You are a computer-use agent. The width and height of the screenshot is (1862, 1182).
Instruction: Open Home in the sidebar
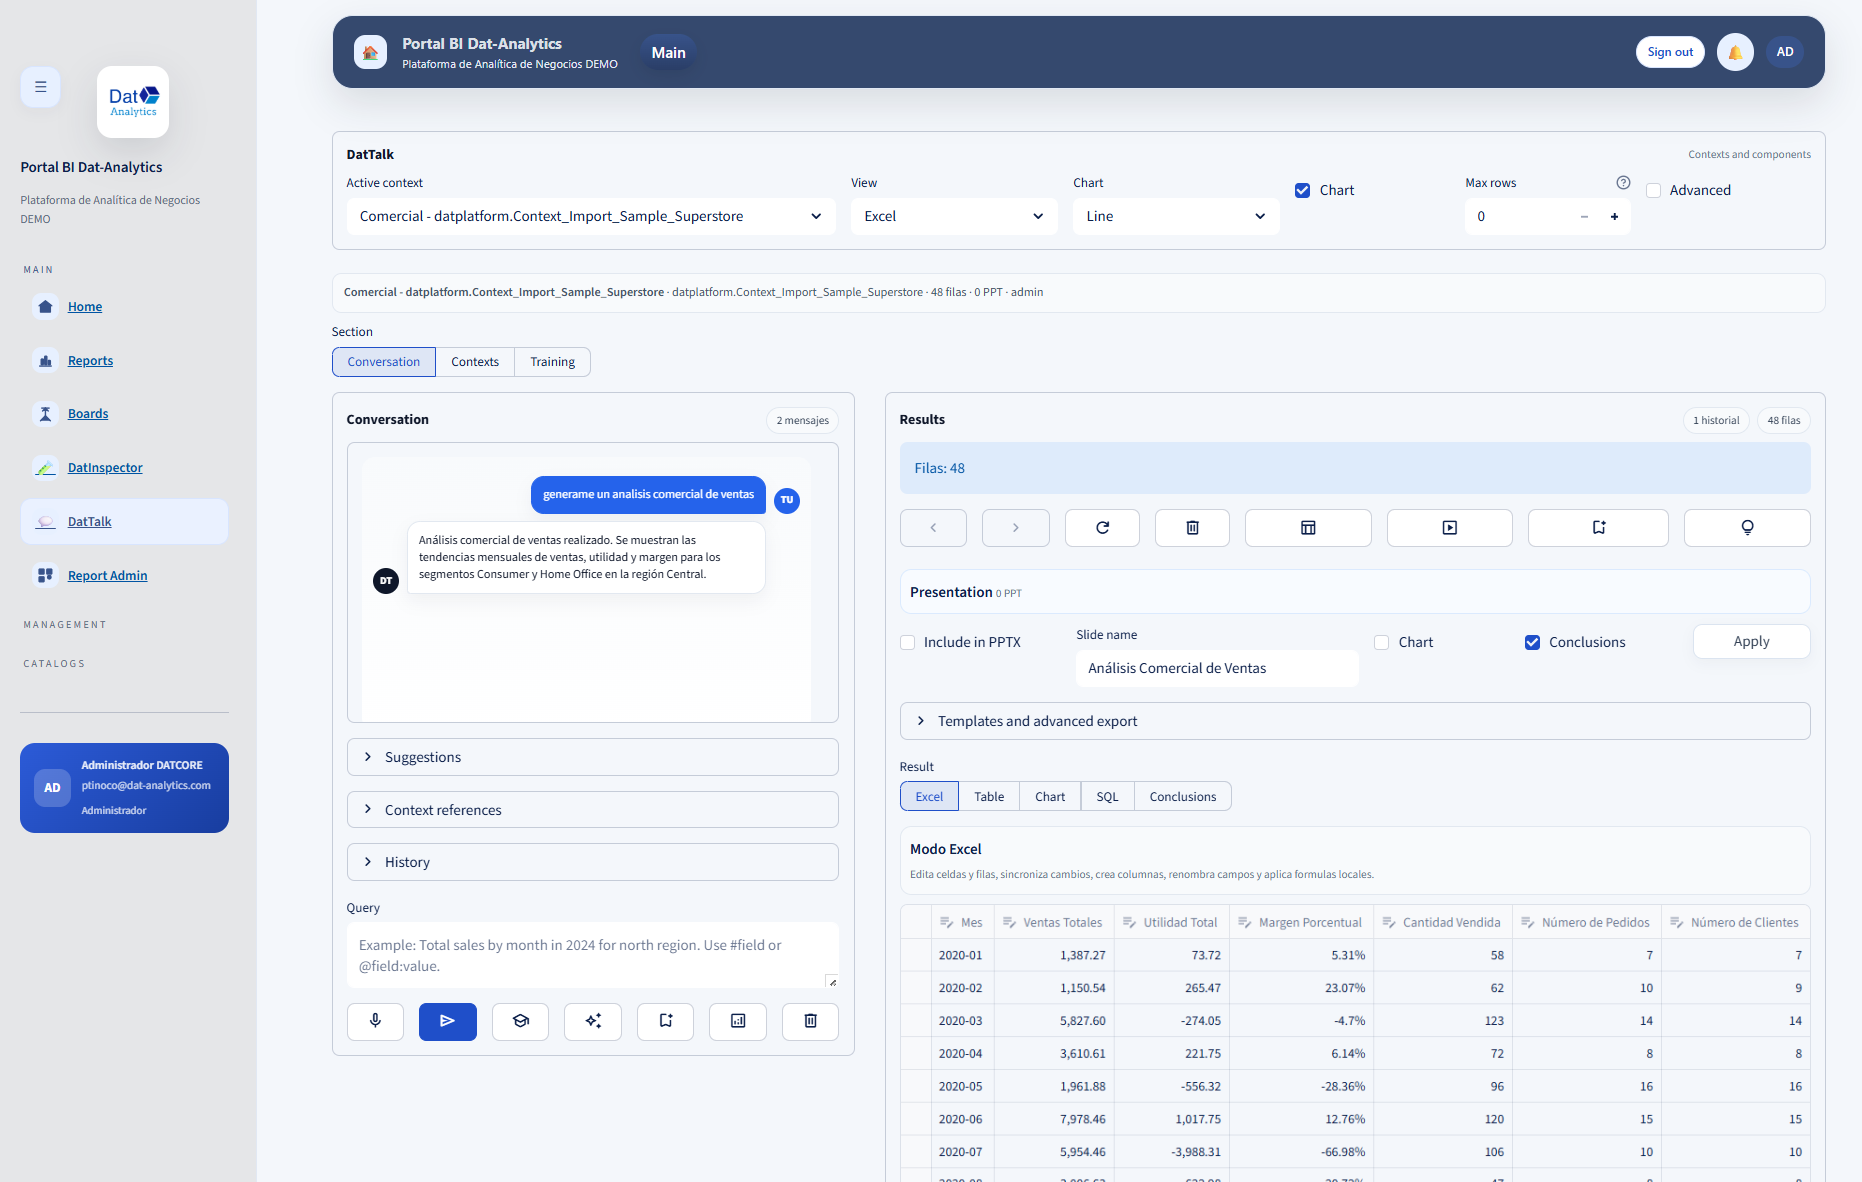click(85, 307)
